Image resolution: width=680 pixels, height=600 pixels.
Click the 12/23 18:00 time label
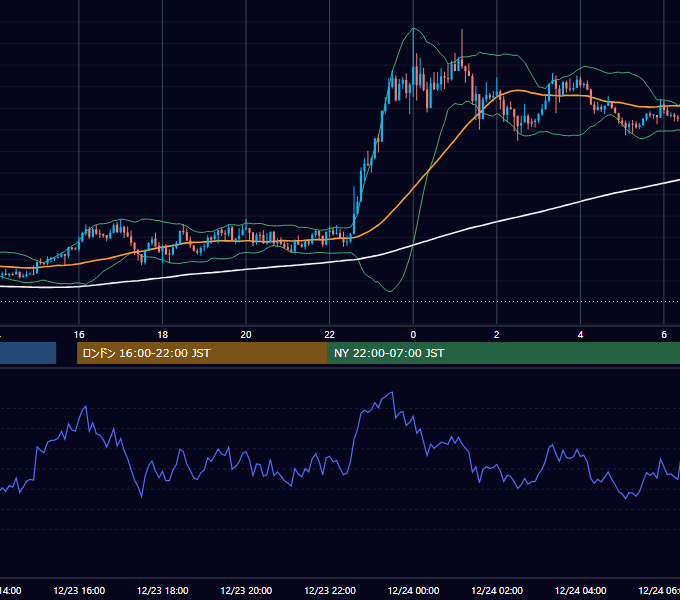tap(163, 590)
